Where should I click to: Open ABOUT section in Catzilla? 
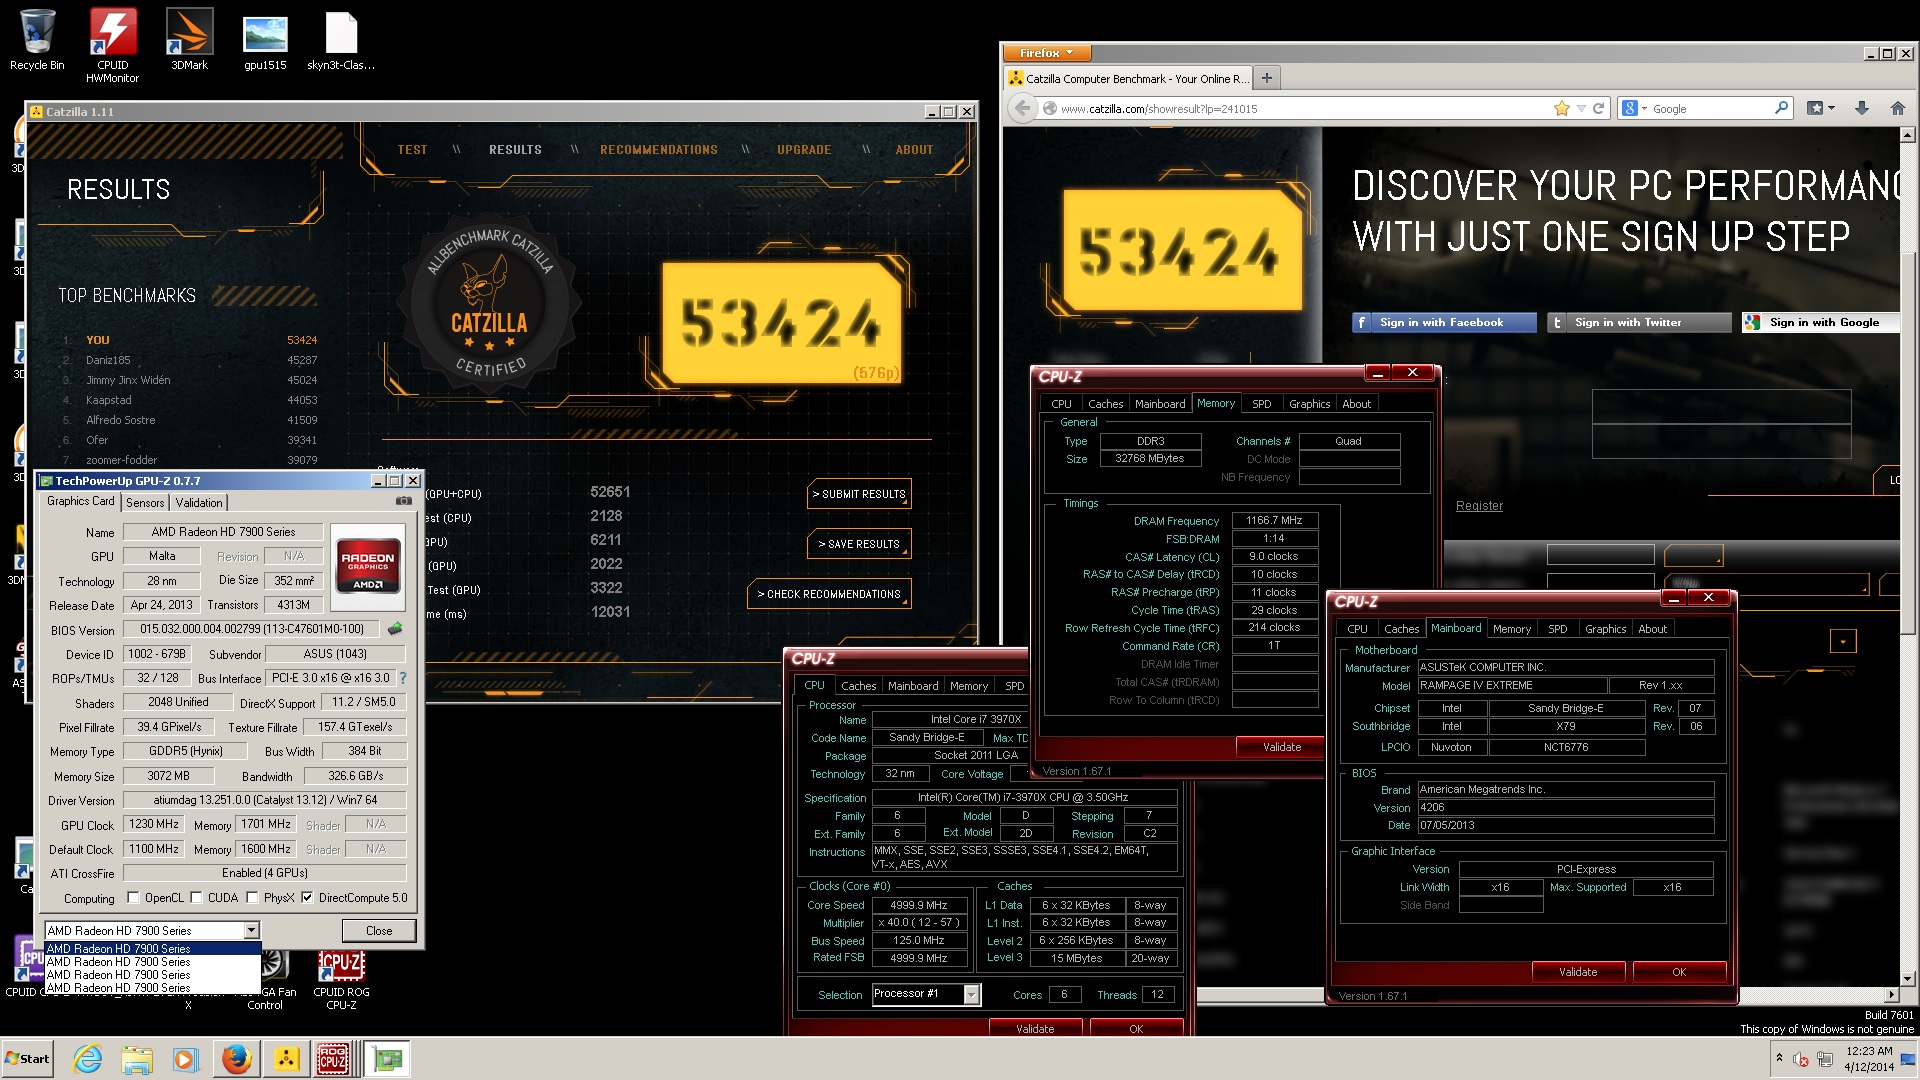[914, 150]
